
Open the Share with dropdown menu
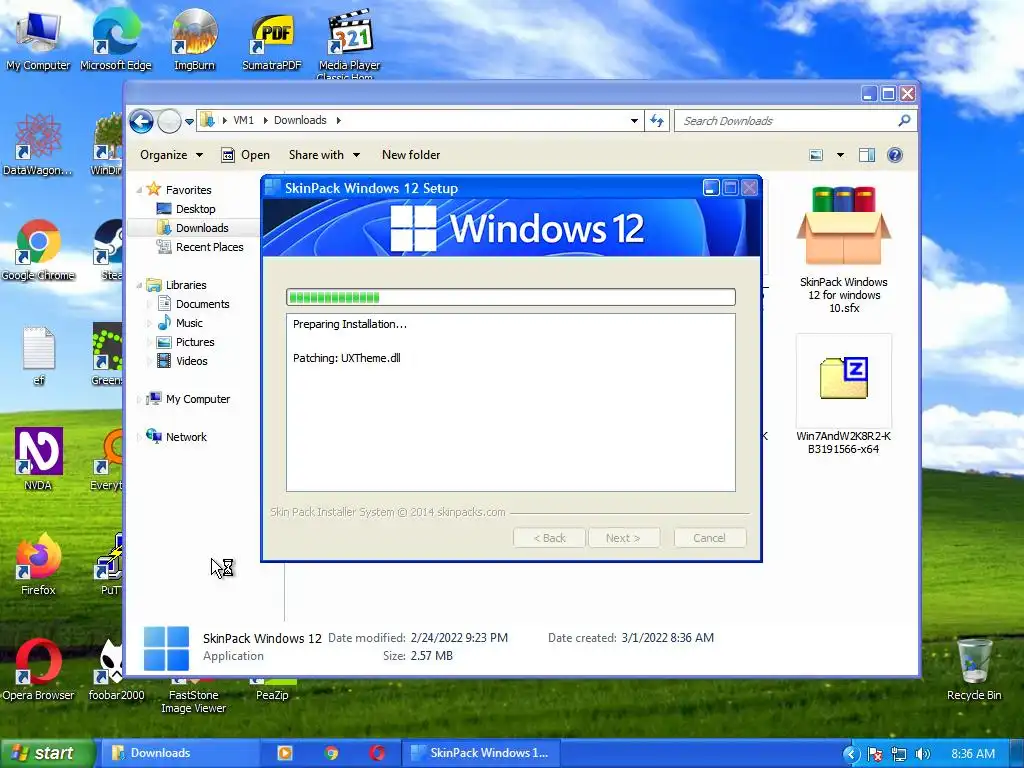click(x=324, y=155)
